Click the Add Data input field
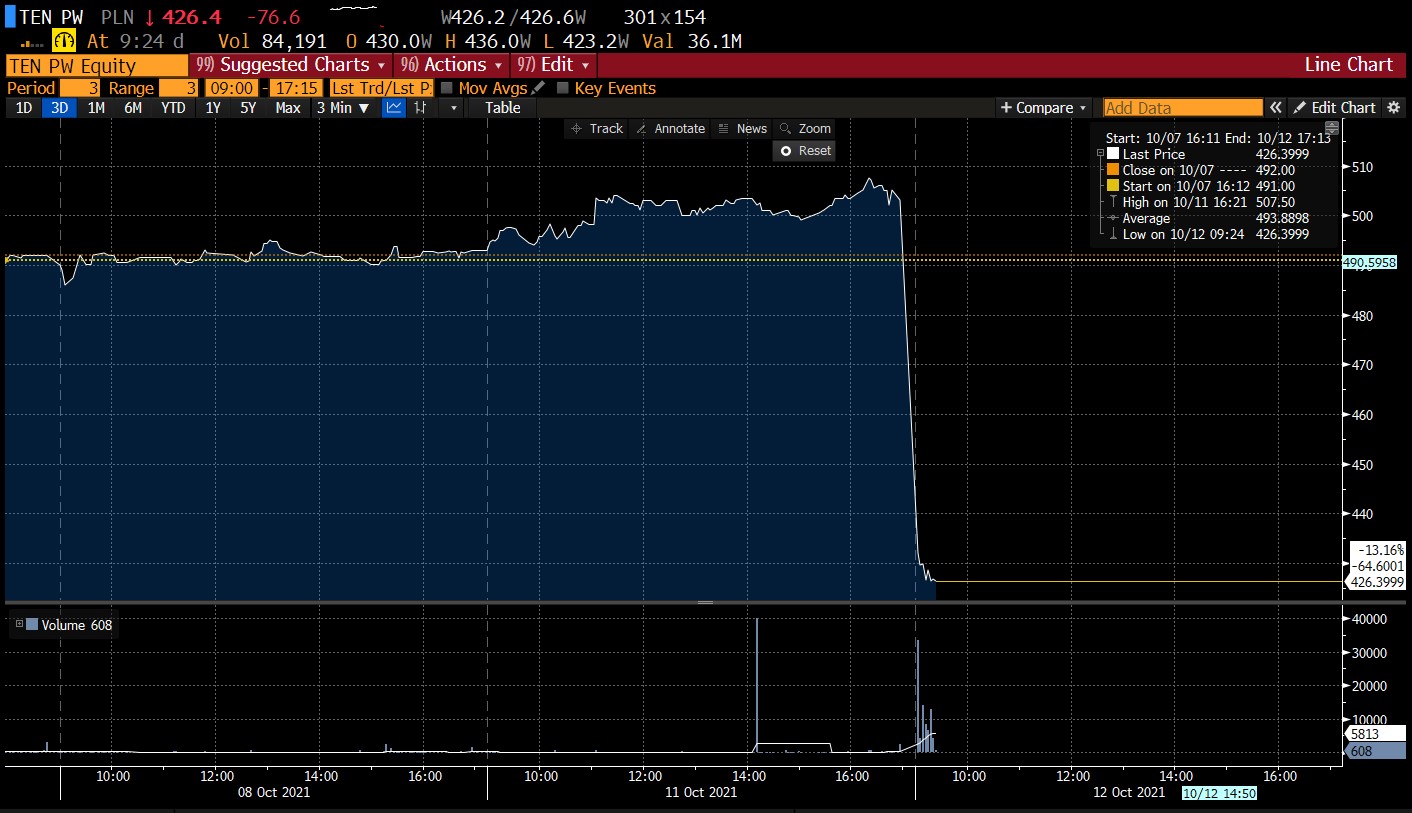 pyautogui.click(x=1183, y=107)
